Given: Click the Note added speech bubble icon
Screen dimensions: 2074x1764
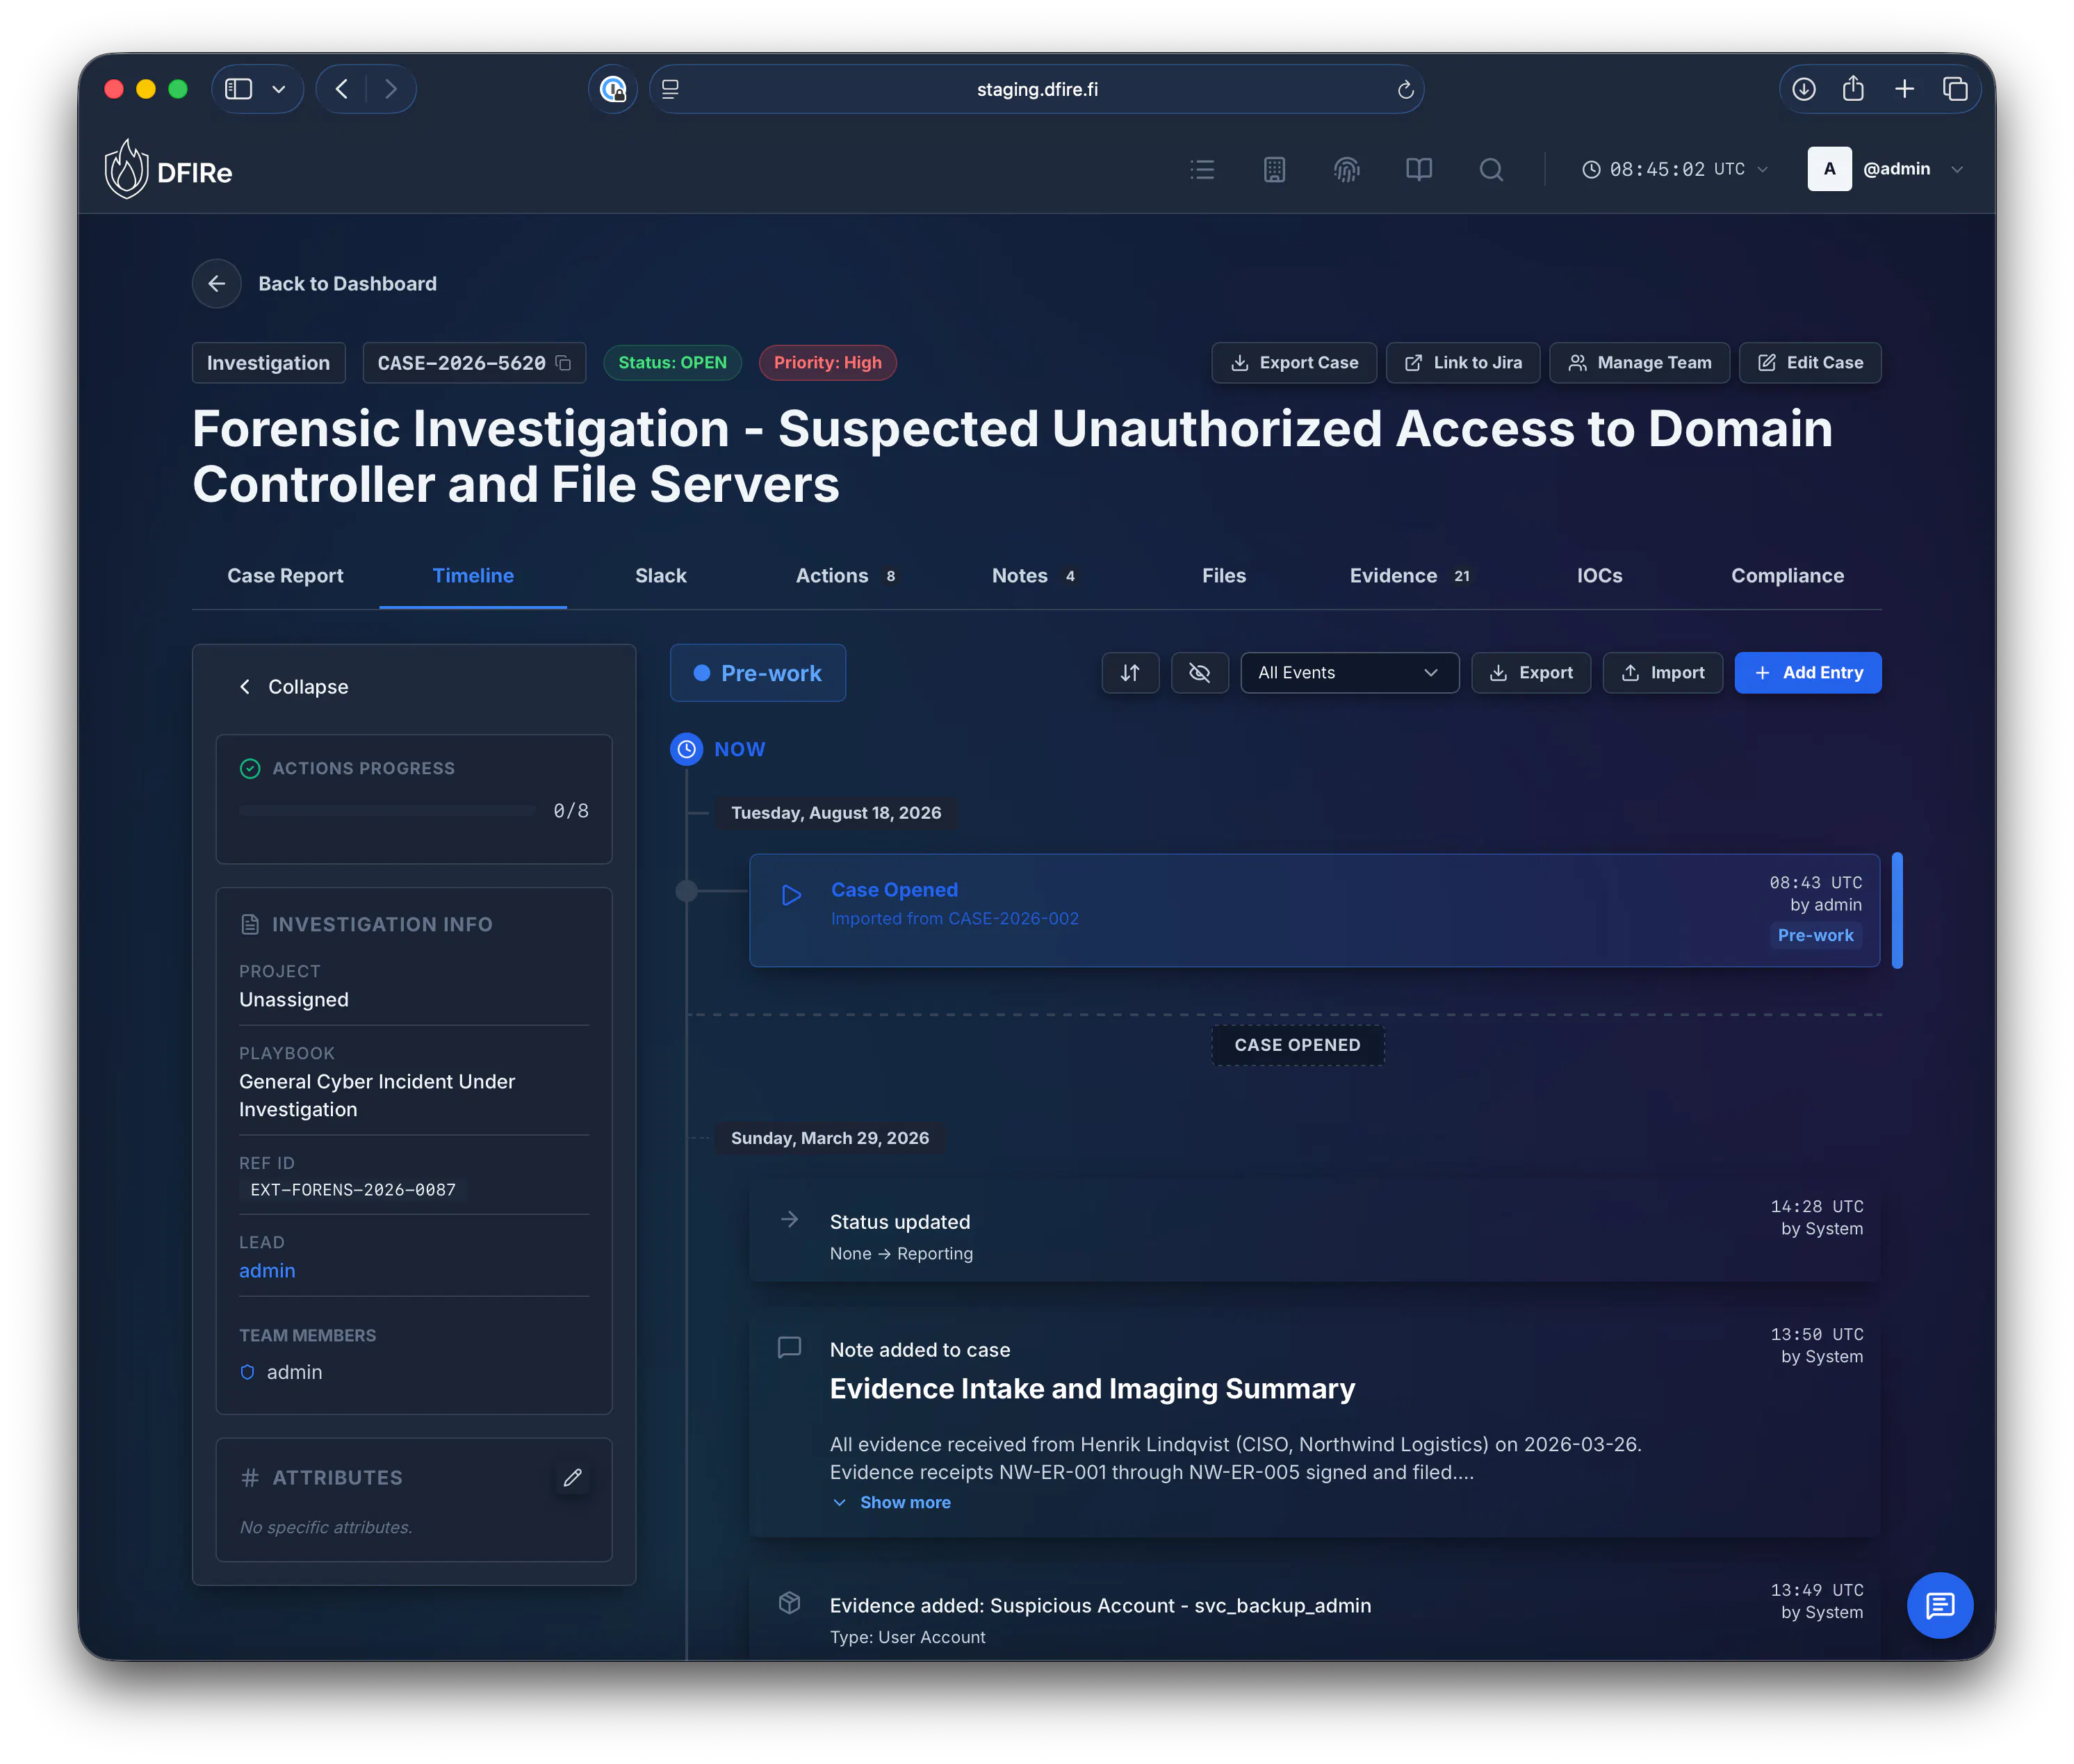Looking at the screenshot, I should (789, 1348).
